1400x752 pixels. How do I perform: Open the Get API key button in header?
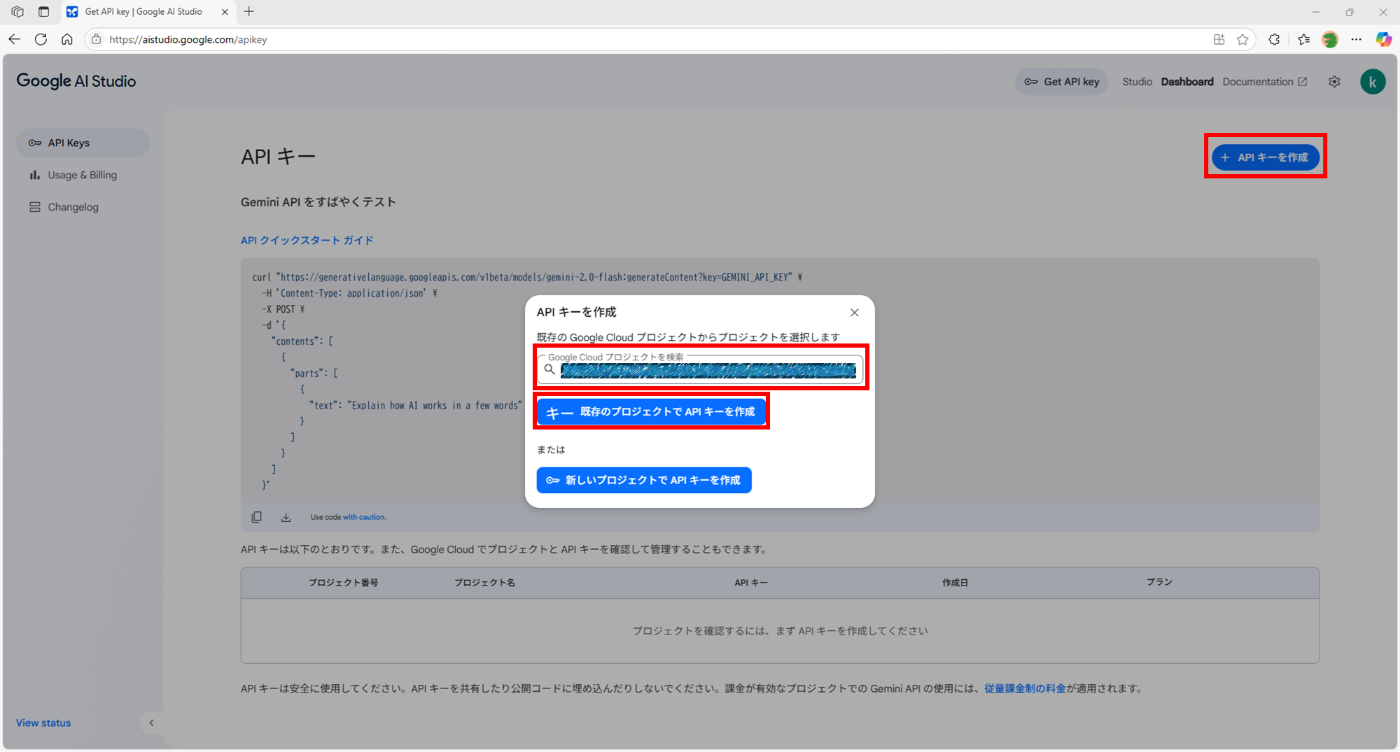click(1062, 82)
